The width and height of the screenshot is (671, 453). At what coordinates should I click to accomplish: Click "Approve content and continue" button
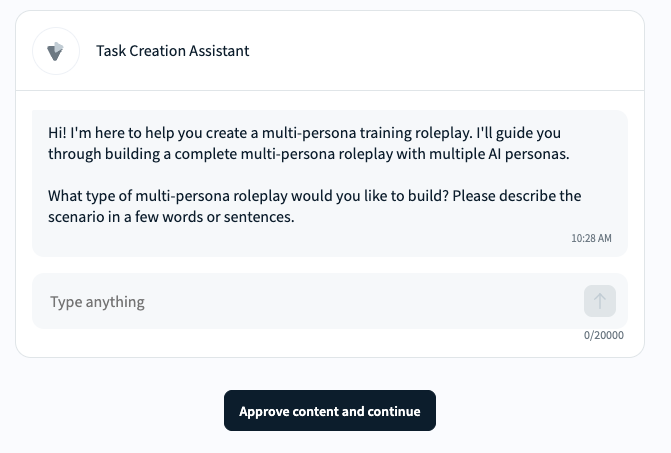click(x=330, y=411)
